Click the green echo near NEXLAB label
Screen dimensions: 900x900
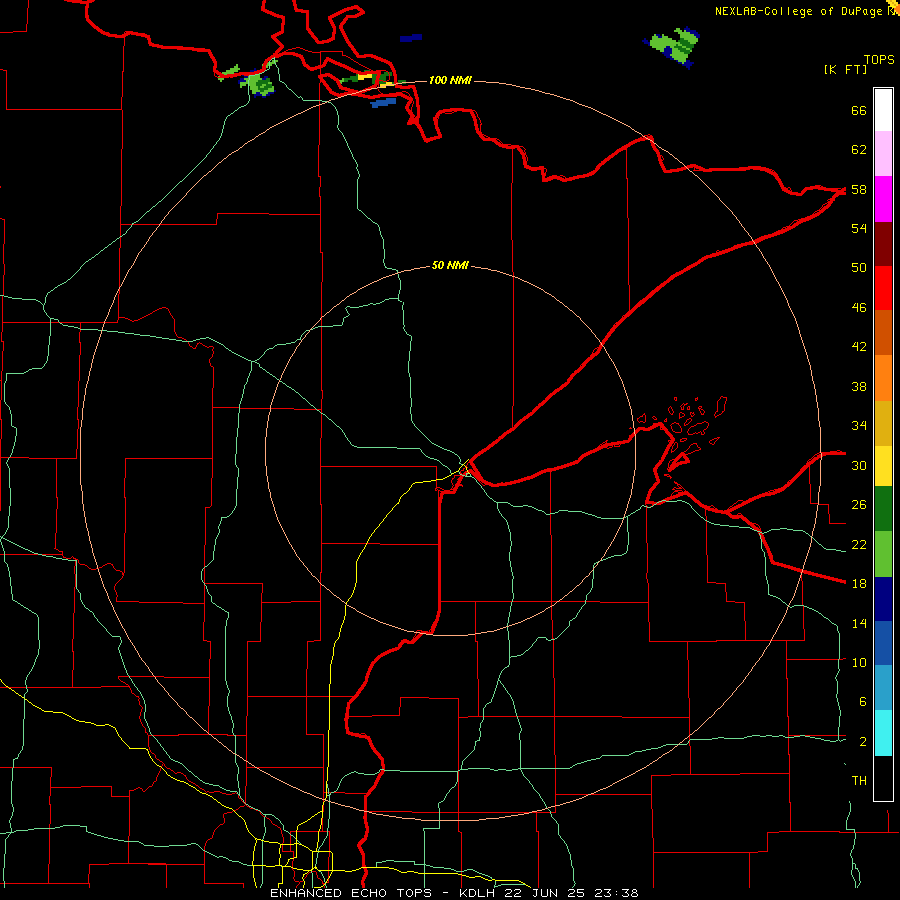click(x=673, y=46)
